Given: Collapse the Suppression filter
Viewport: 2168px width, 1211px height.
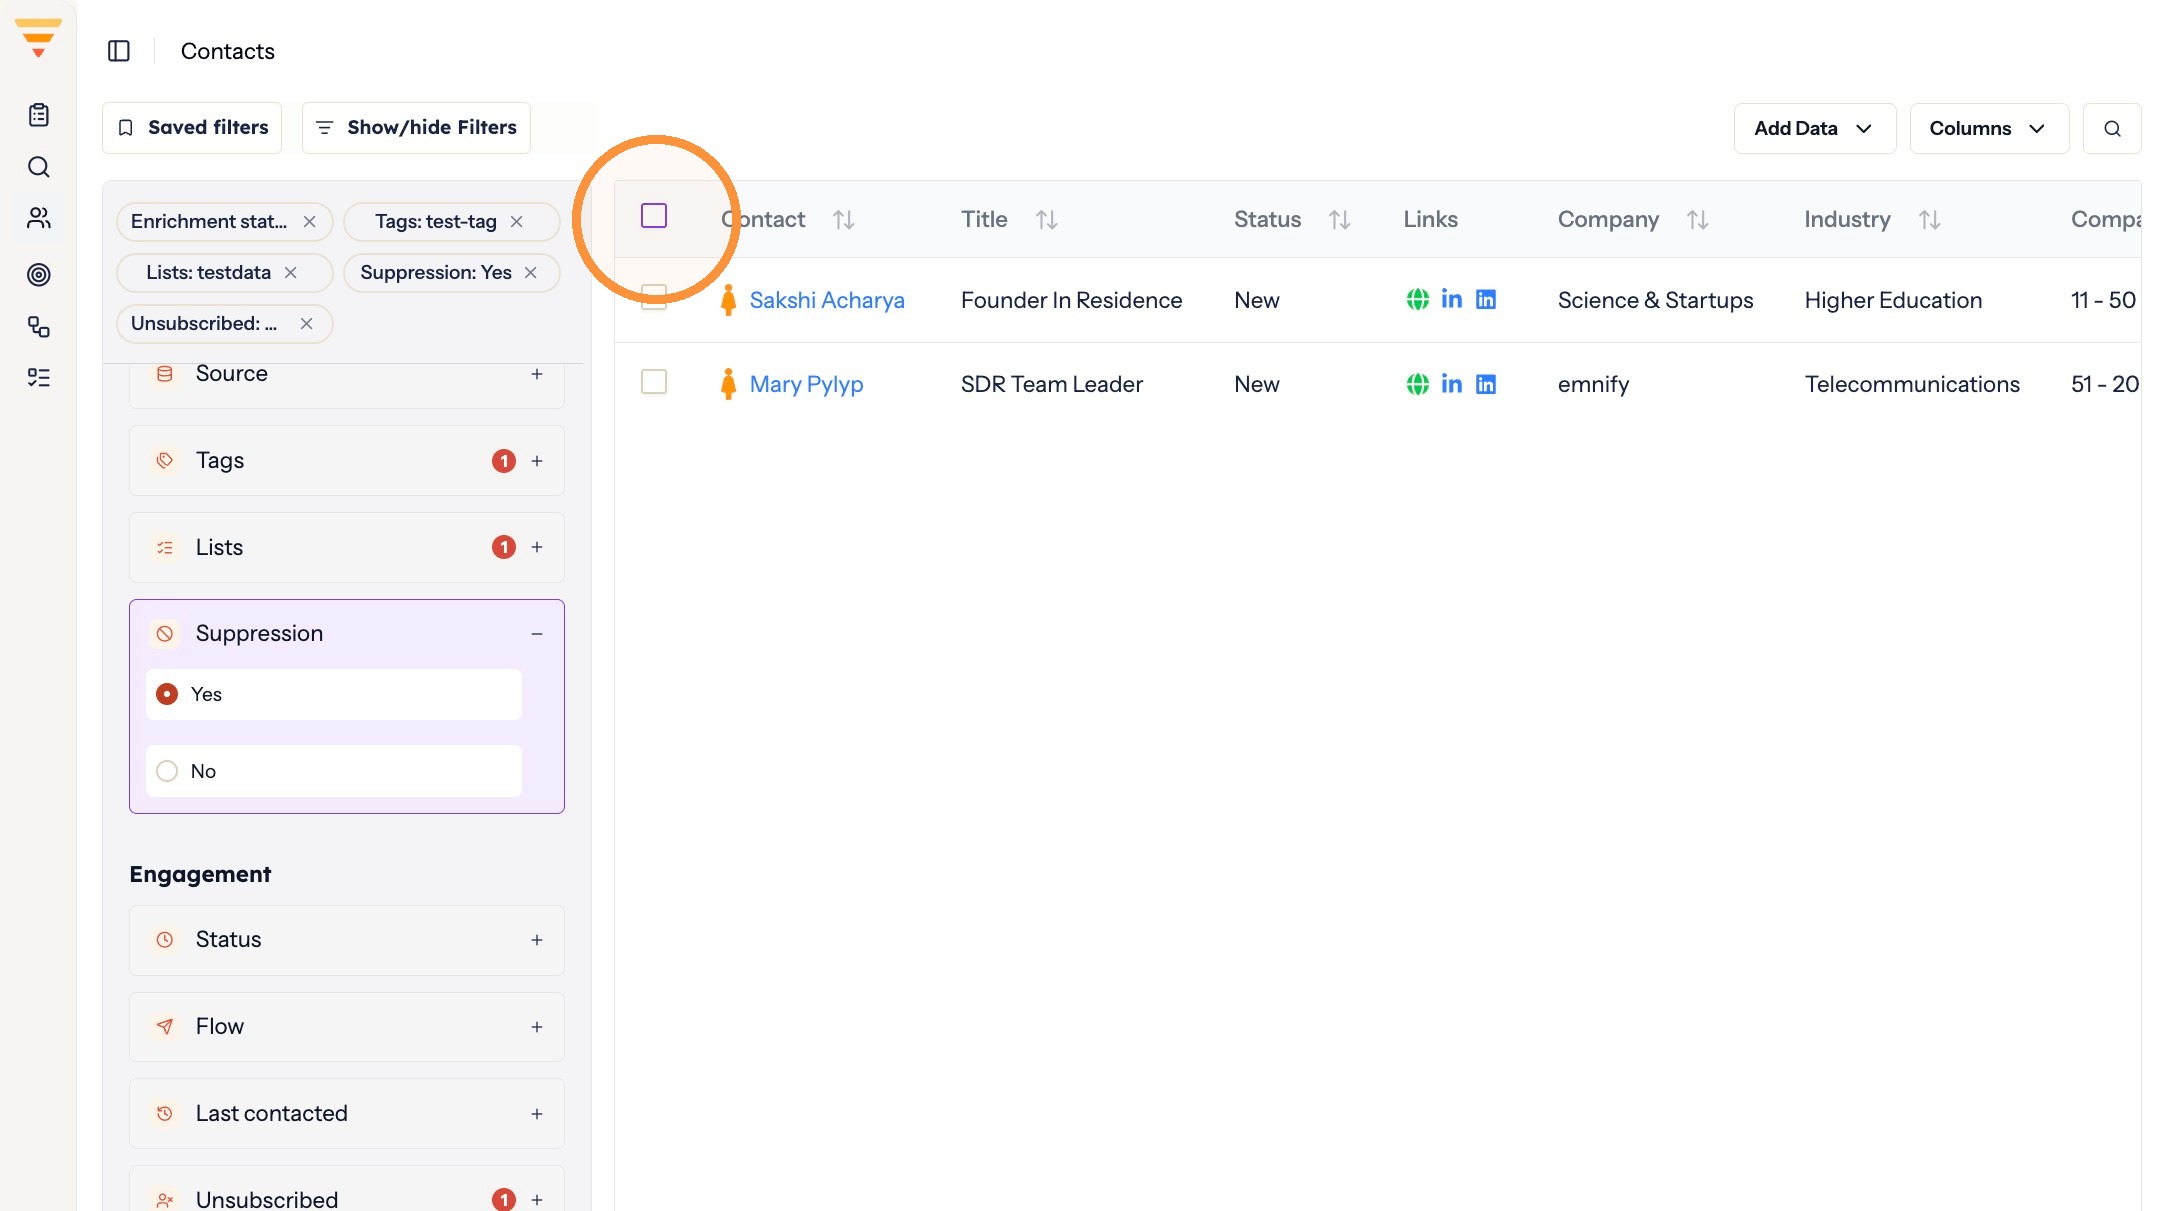Looking at the screenshot, I should coord(537,634).
